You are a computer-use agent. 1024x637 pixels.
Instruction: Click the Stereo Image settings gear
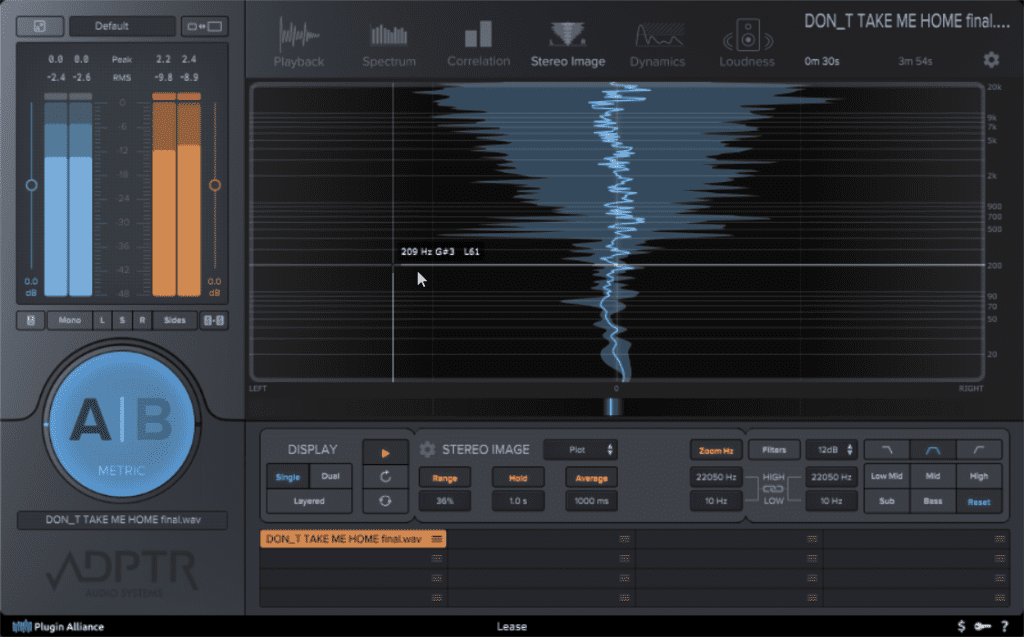(x=427, y=449)
